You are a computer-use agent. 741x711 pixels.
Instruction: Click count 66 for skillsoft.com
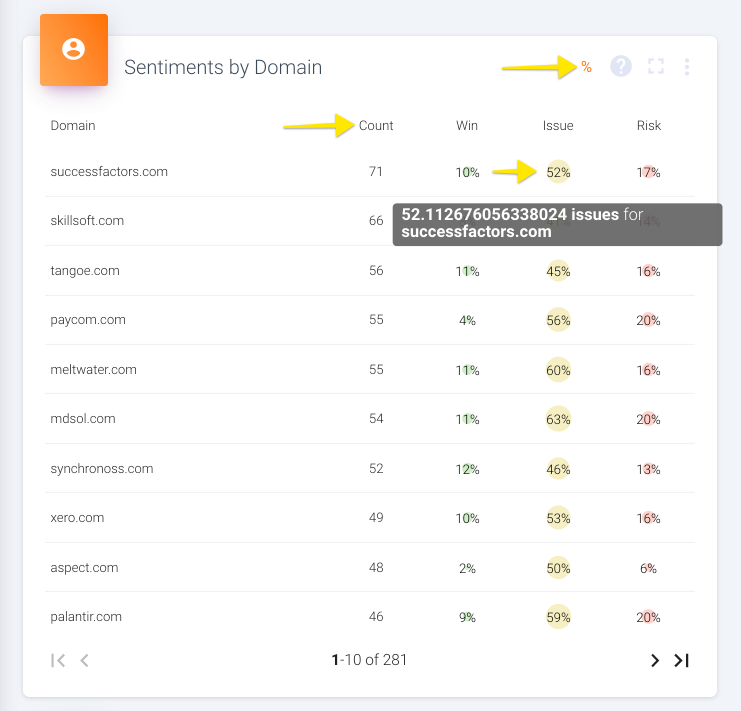point(376,221)
